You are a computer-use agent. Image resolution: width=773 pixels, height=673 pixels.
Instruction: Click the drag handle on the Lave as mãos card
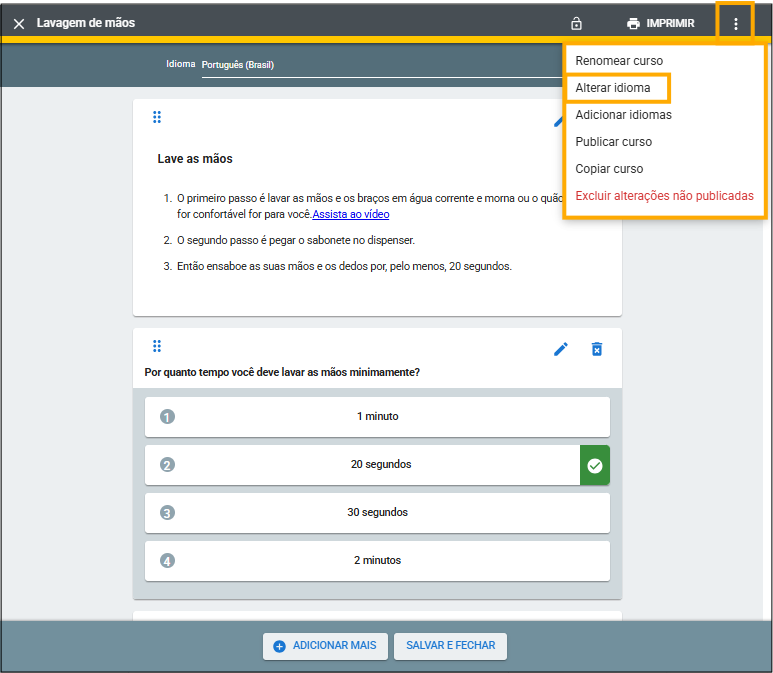(x=157, y=117)
